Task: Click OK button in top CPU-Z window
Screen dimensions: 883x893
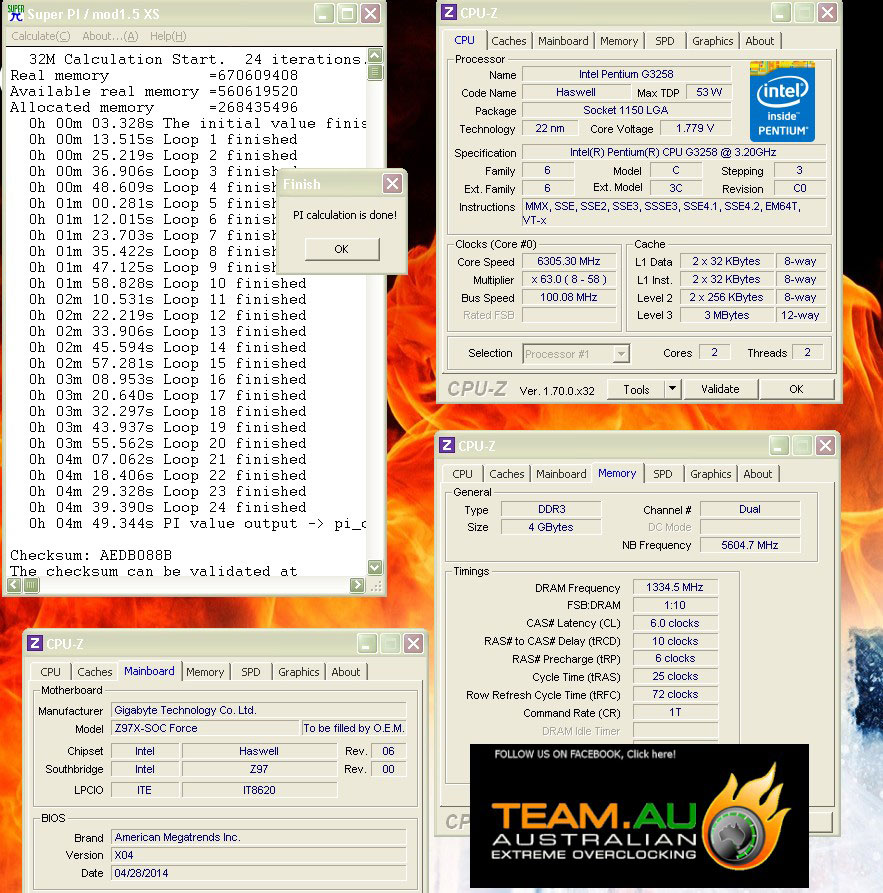Action: coord(796,389)
